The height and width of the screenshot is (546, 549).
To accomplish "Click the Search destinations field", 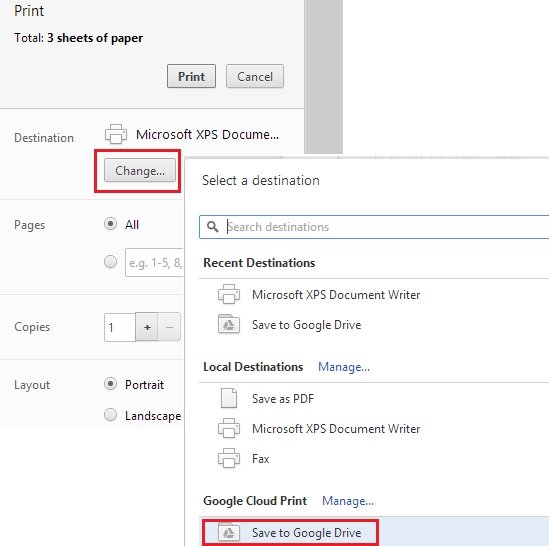I will click(x=374, y=227).
